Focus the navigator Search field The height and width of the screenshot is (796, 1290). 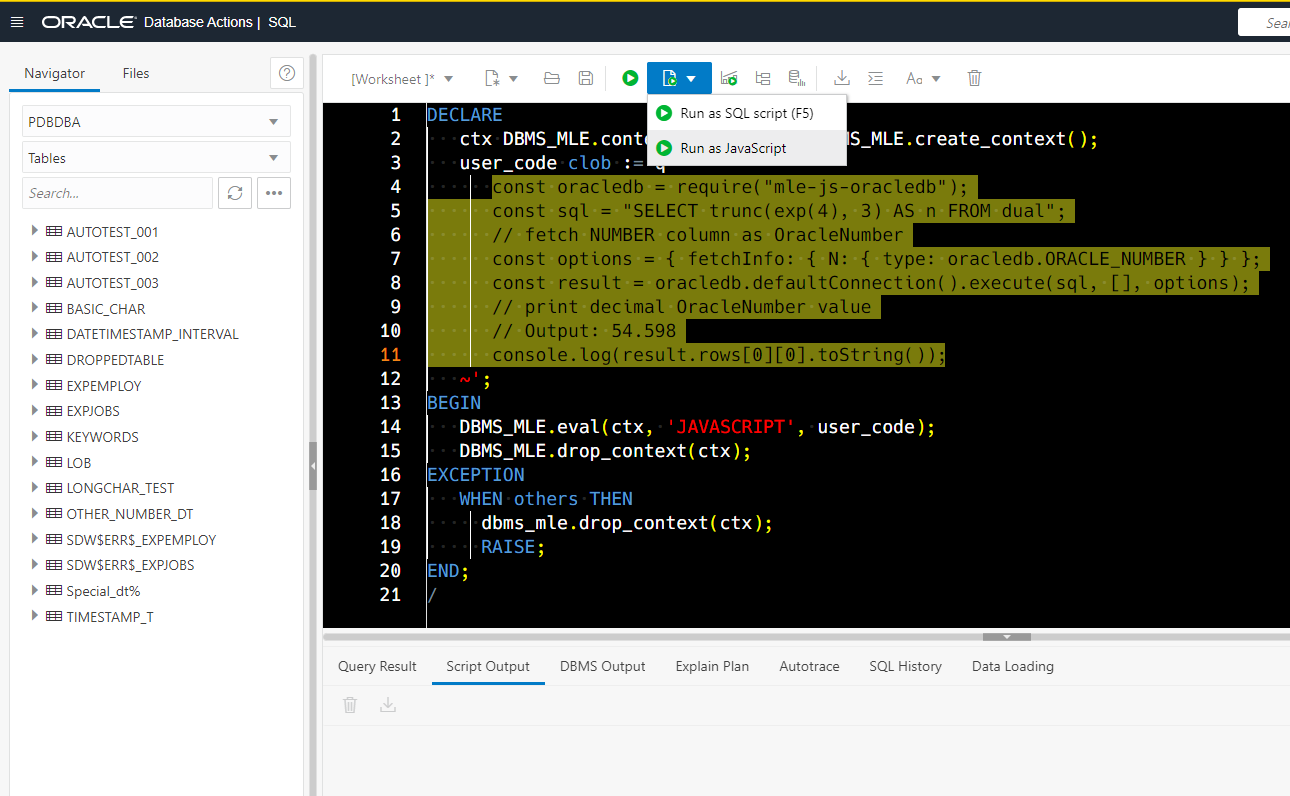[117, 193]
